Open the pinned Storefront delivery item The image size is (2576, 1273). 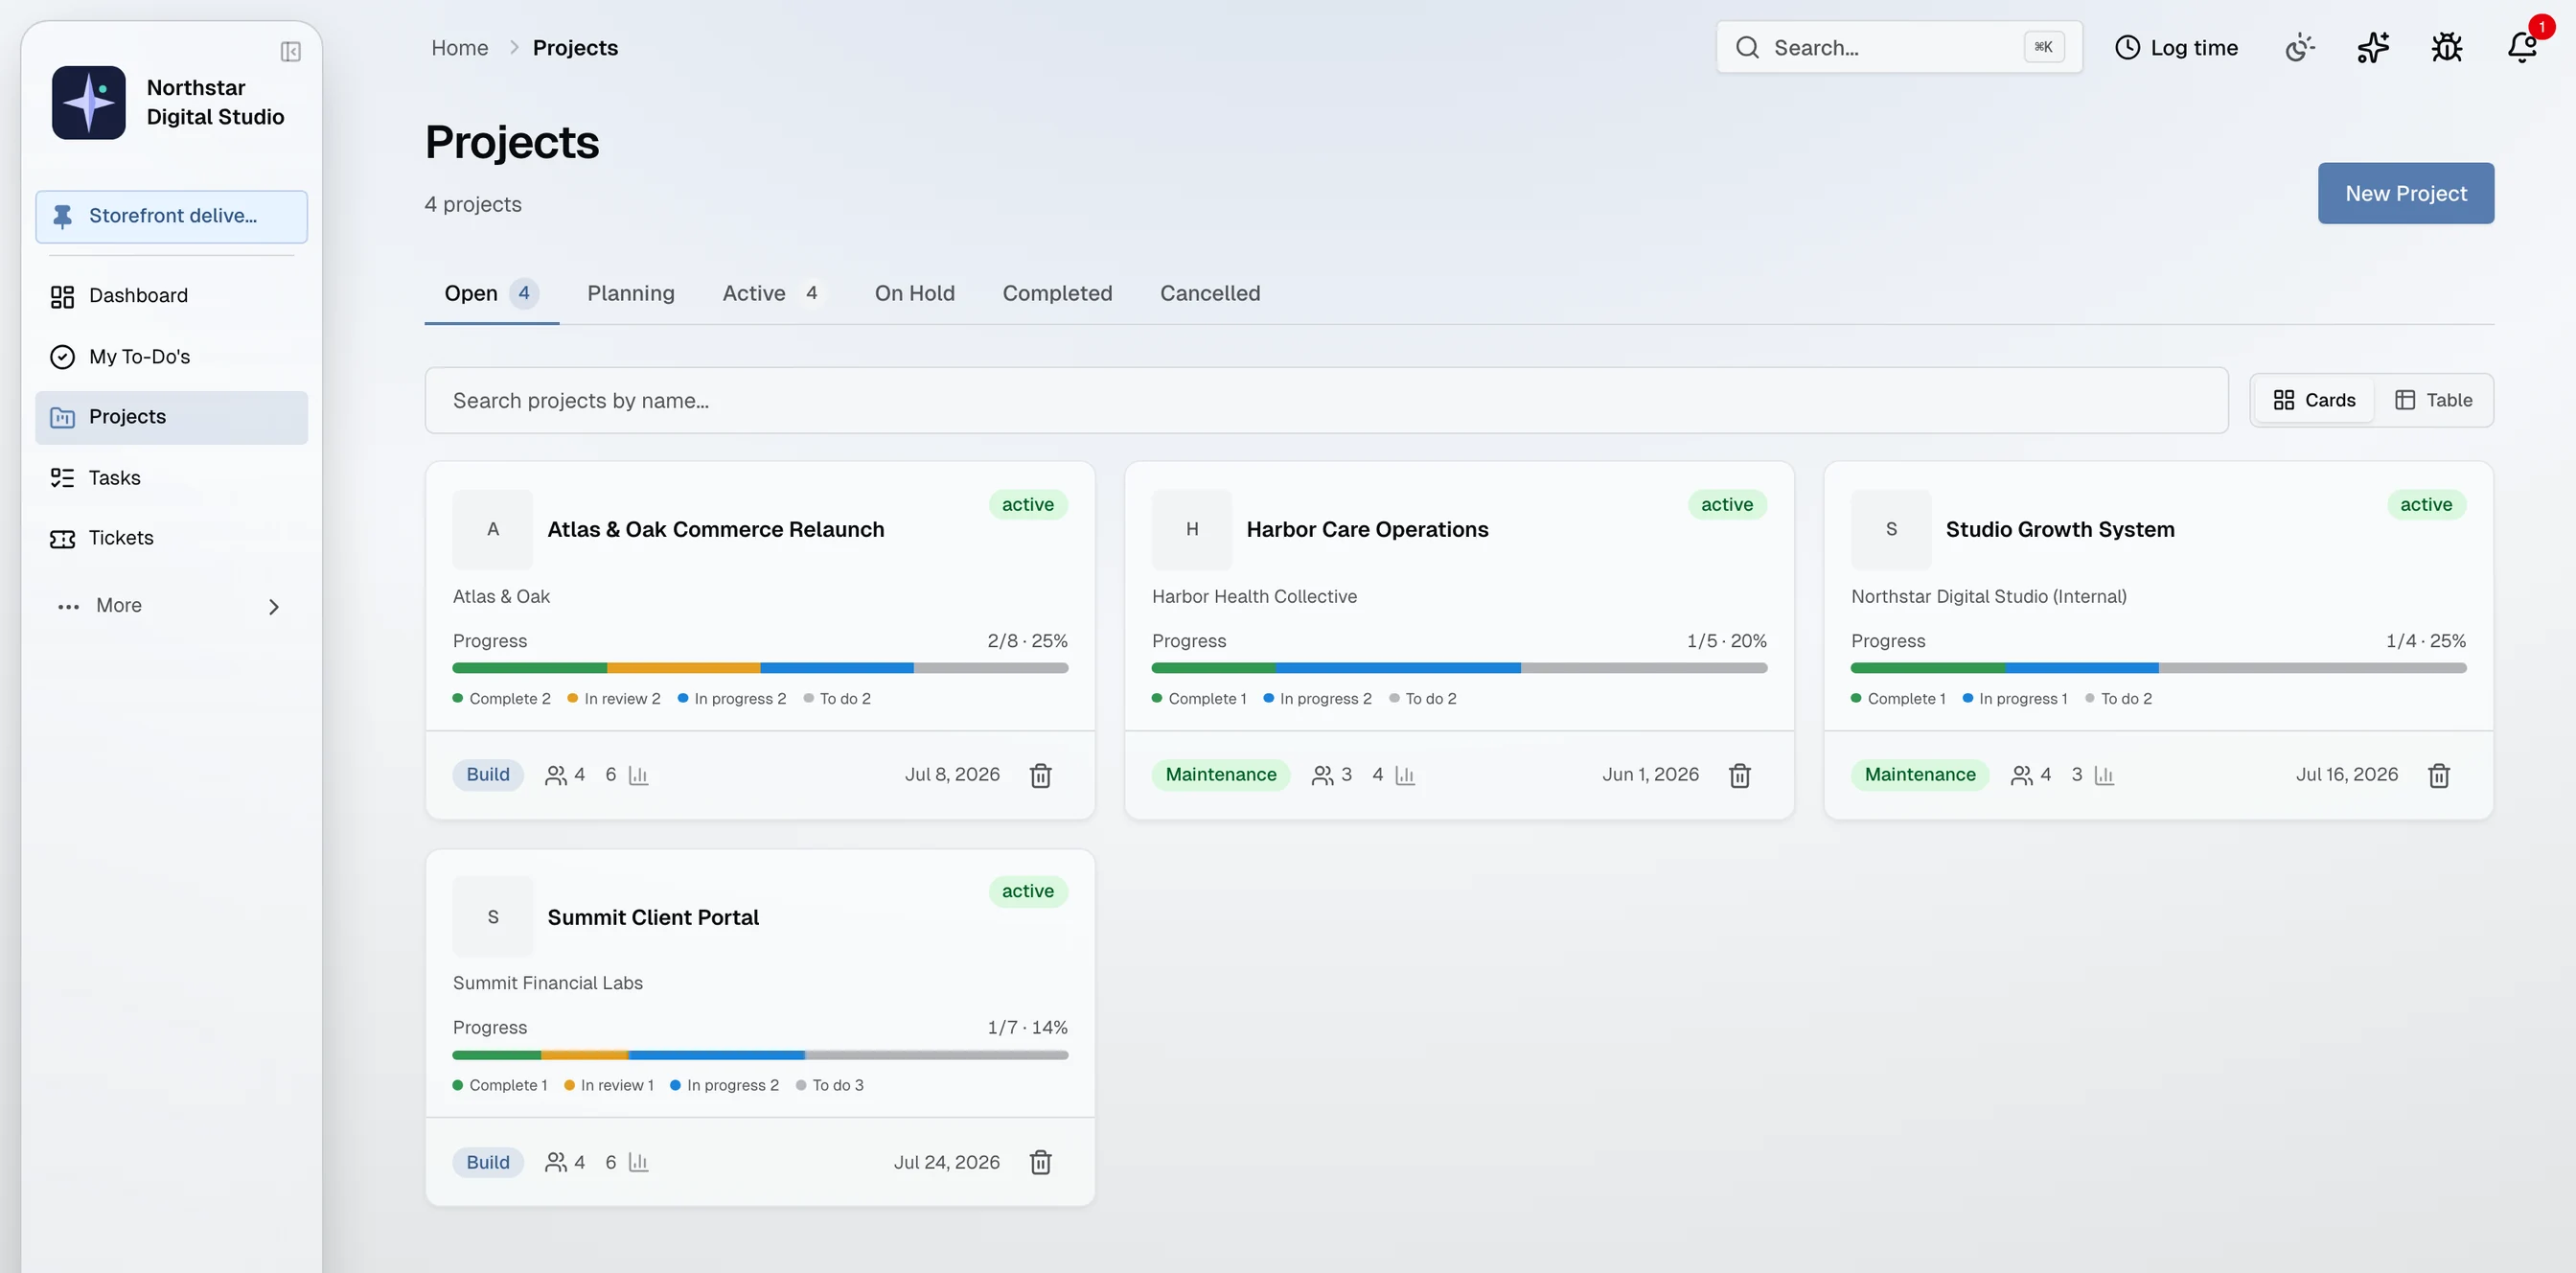point(171,216)
